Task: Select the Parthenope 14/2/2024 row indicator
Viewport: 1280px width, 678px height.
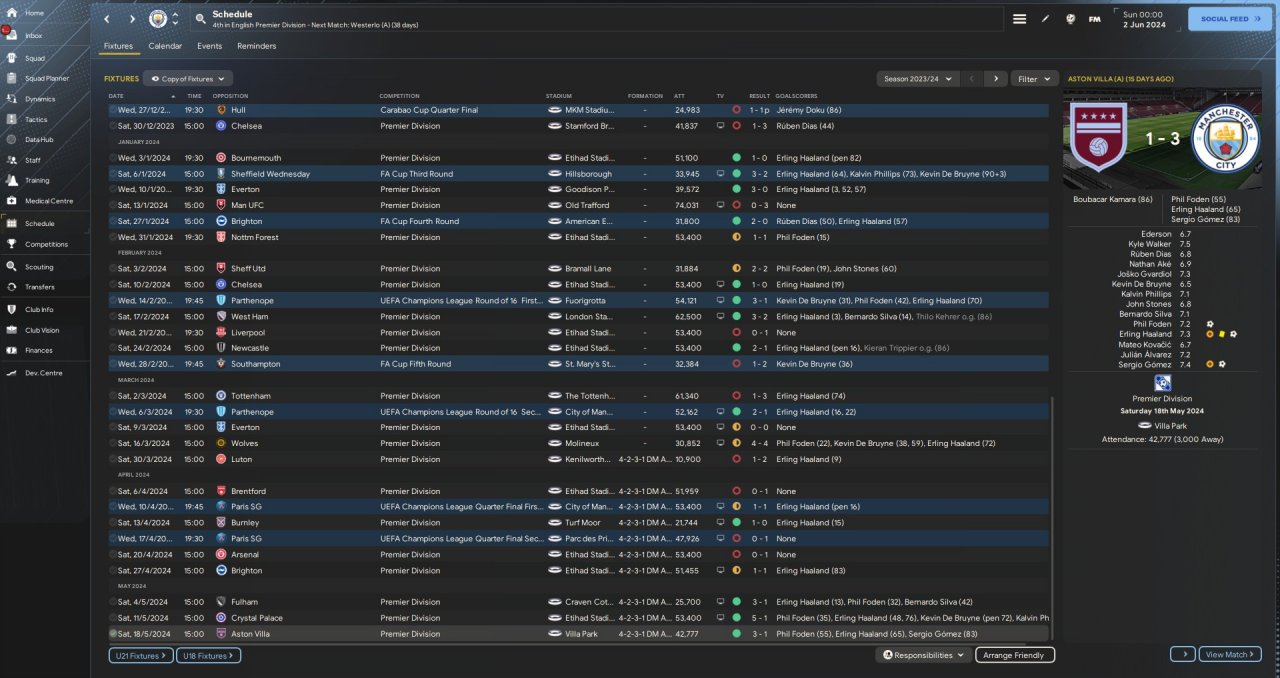Action: [x=113, y=301]
